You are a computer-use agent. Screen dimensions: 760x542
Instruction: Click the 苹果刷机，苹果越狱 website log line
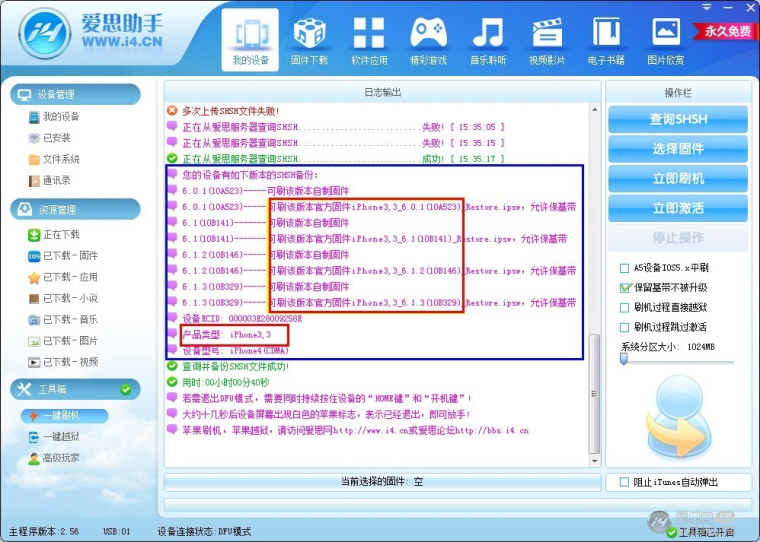point(355,430)
